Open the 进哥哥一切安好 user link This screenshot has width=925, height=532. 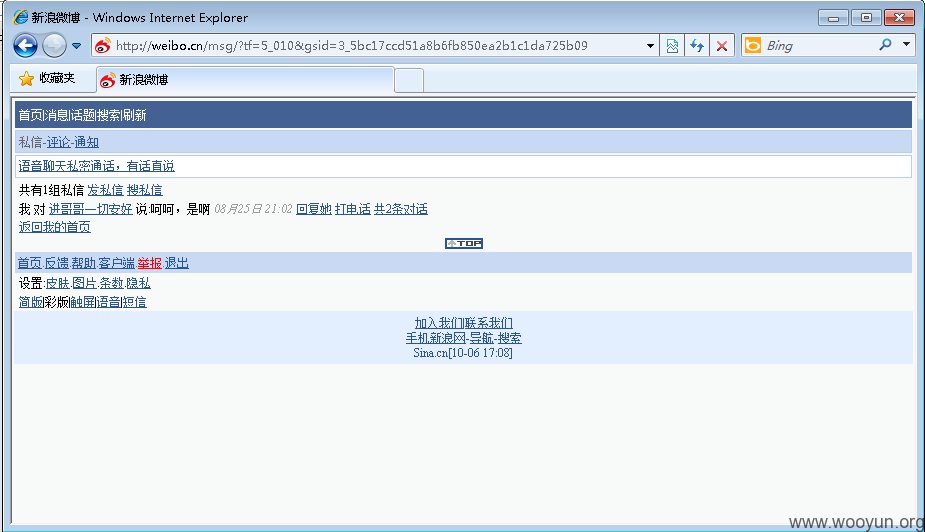[x=90, y=209]
